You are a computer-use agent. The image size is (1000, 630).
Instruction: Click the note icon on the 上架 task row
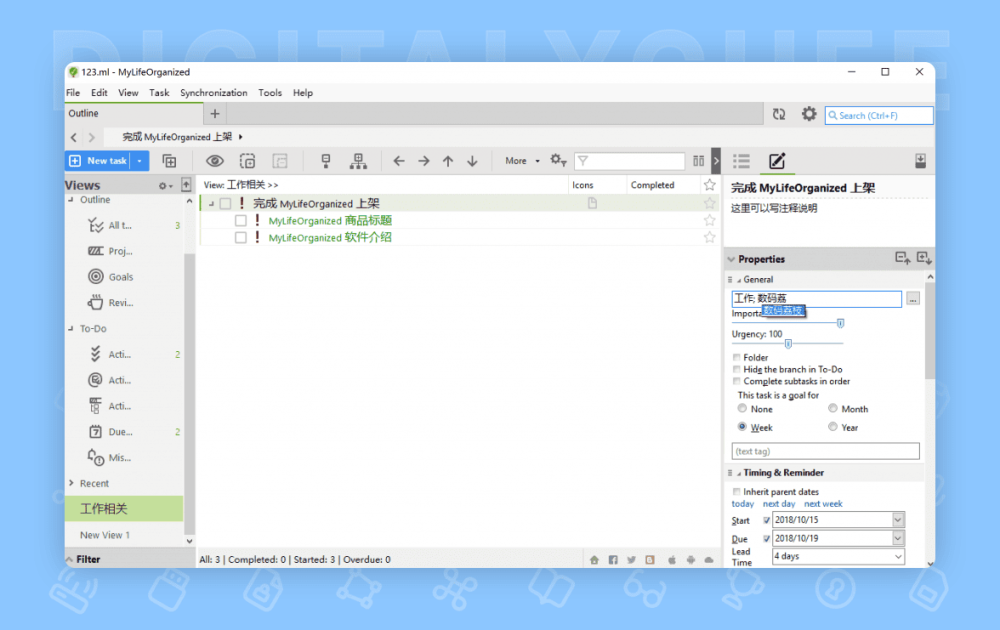click(x=592, y=203)
